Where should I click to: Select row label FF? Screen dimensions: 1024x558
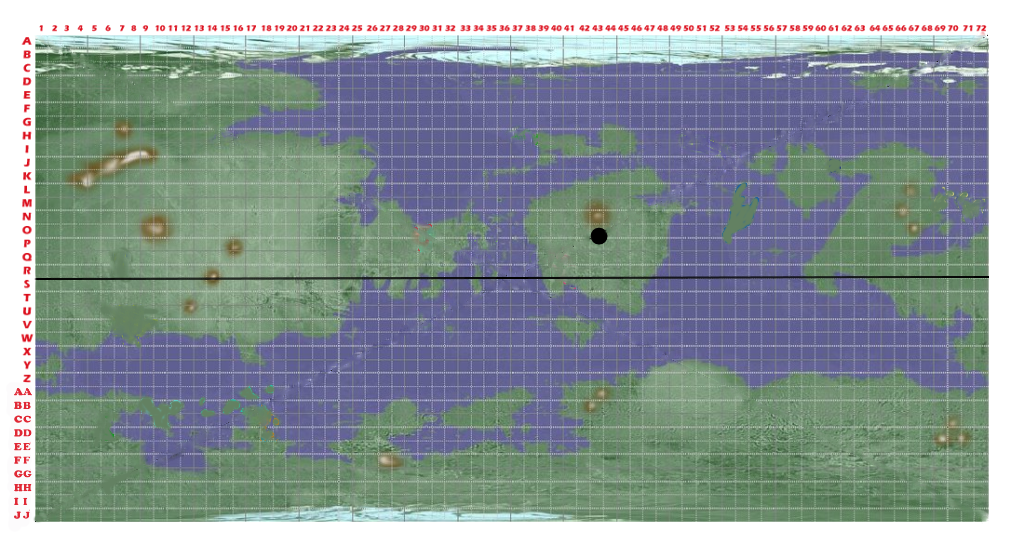point(22,460)
